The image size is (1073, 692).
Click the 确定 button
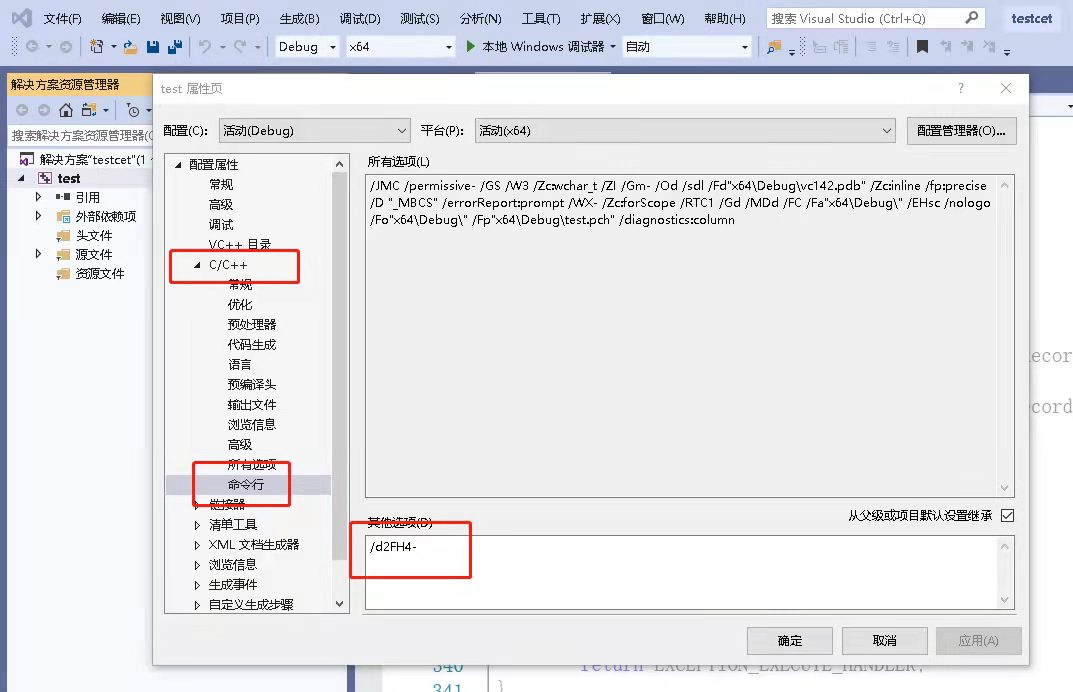[x=789, y=641]
